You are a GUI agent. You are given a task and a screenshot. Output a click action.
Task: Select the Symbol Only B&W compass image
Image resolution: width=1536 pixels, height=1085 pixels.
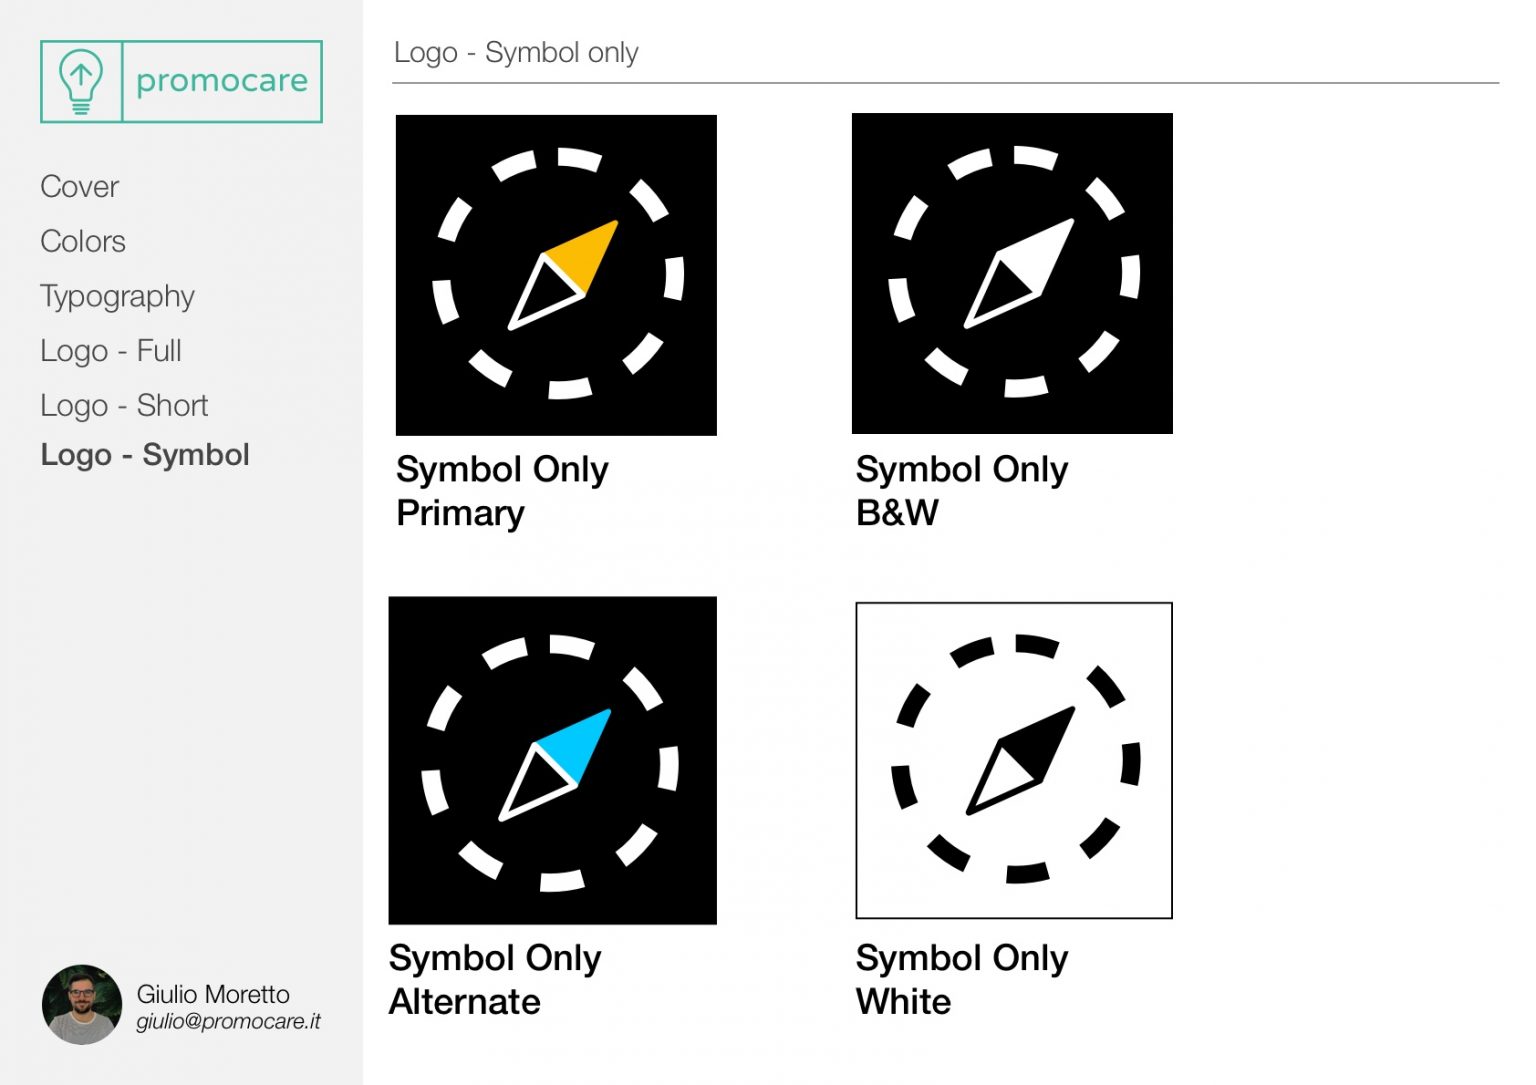tap(1012, 273)
